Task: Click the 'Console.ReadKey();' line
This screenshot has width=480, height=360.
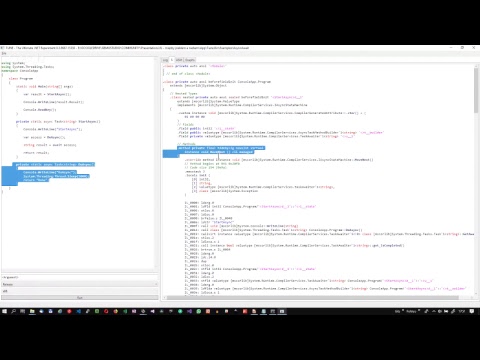Action: click(x=40, y=110)
